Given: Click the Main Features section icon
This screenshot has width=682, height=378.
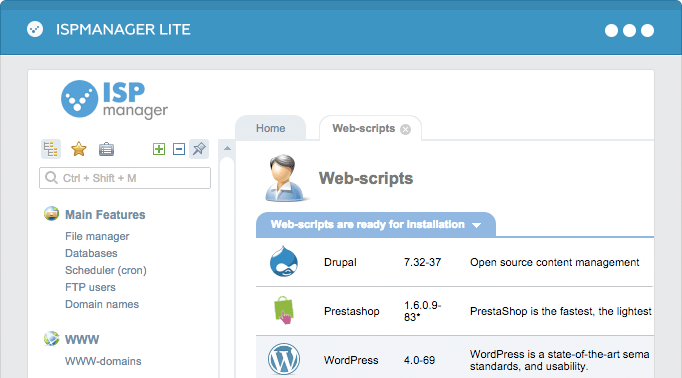Looking at the screenshot, I should click(51, 214).
